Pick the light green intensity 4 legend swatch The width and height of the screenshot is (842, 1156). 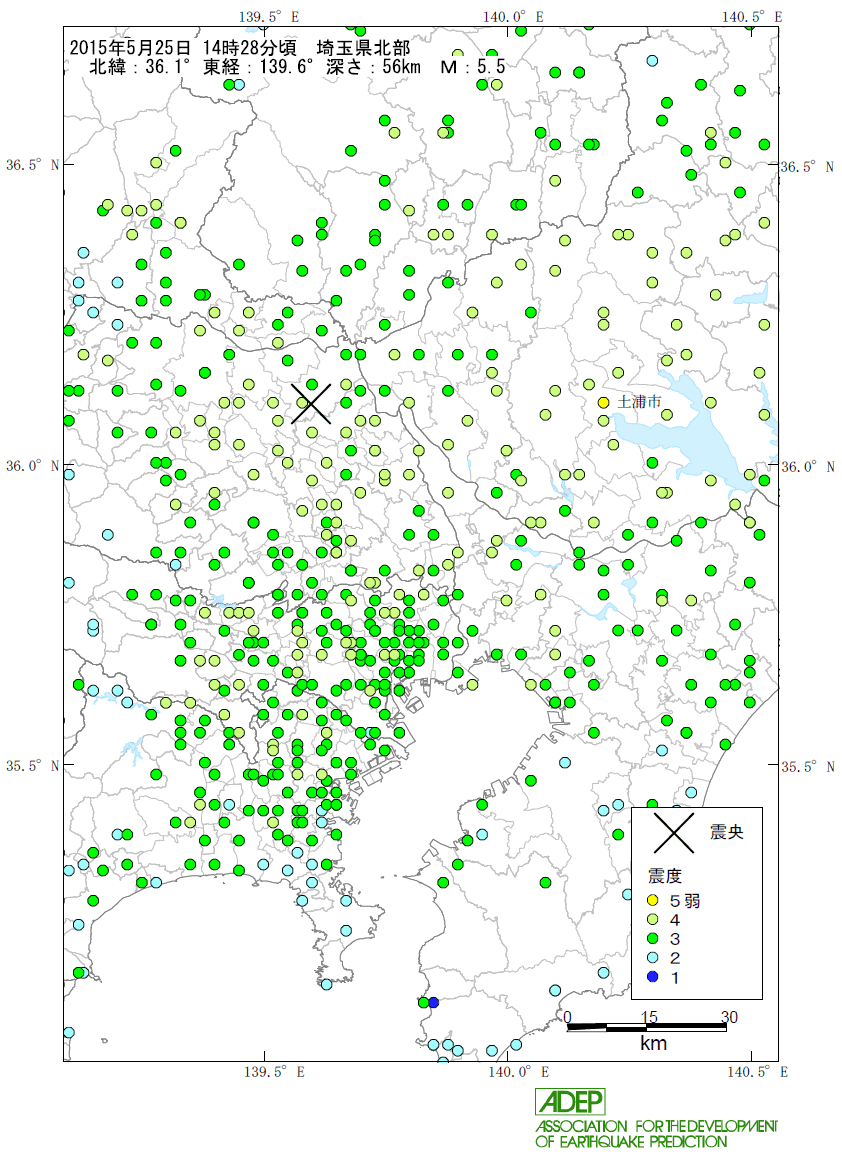(653, 919)
